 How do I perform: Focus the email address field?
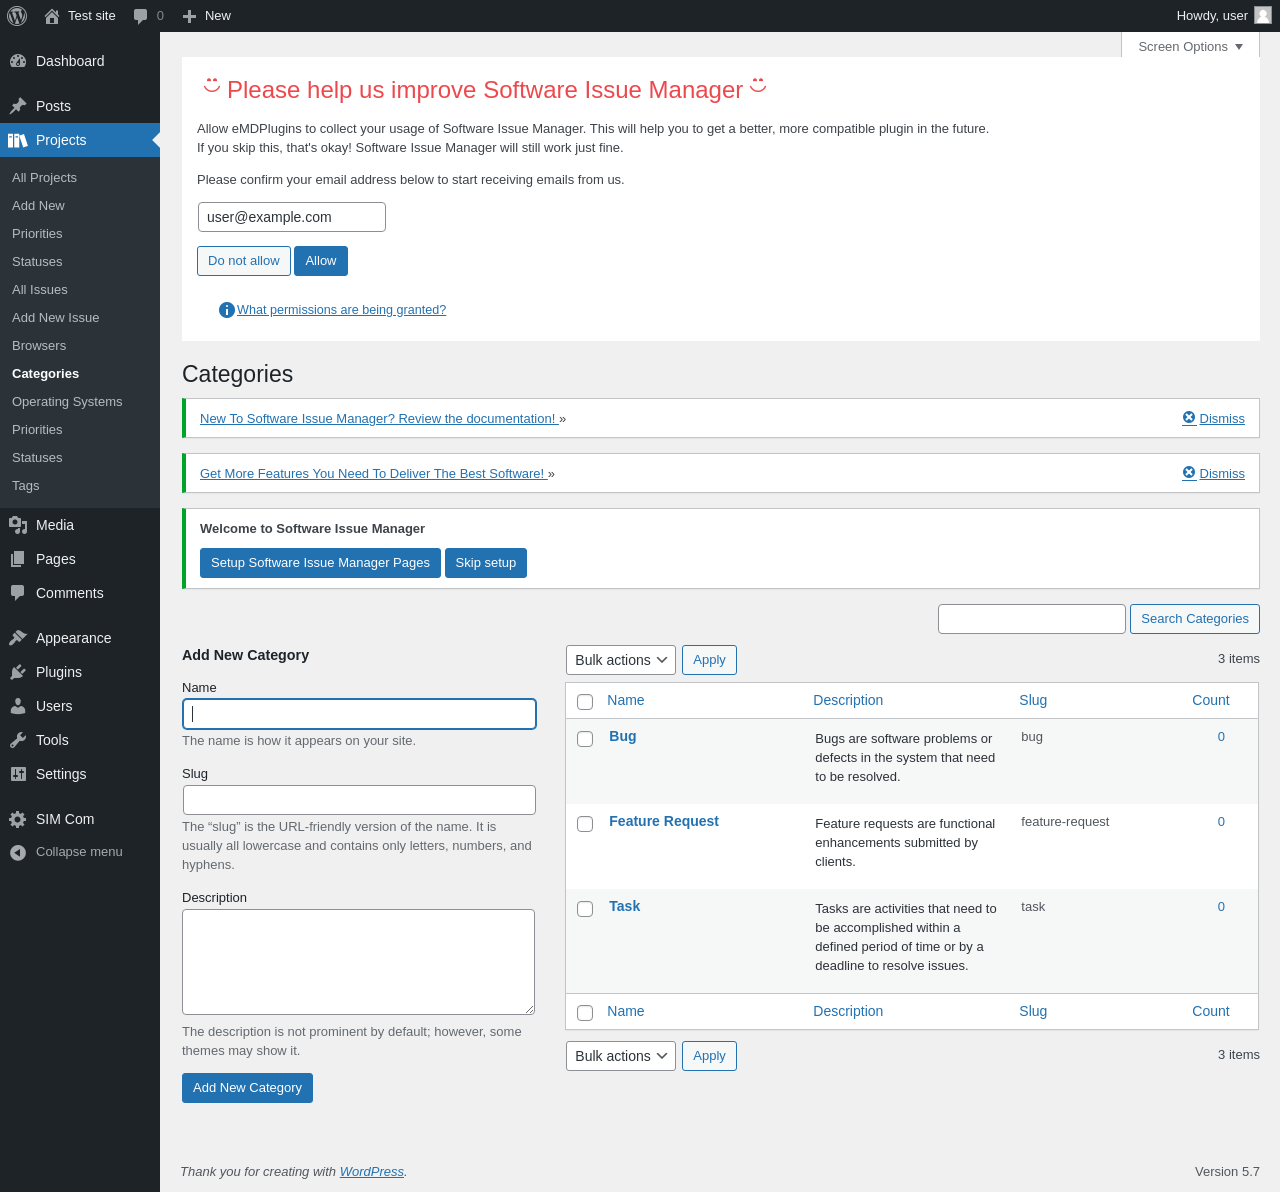(x=292, y=217)
